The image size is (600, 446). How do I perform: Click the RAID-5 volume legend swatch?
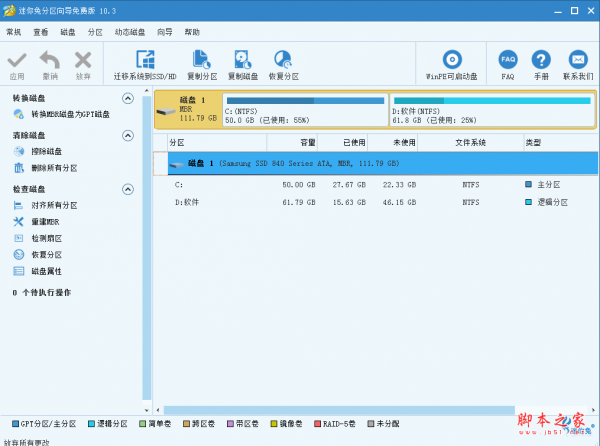317,424
